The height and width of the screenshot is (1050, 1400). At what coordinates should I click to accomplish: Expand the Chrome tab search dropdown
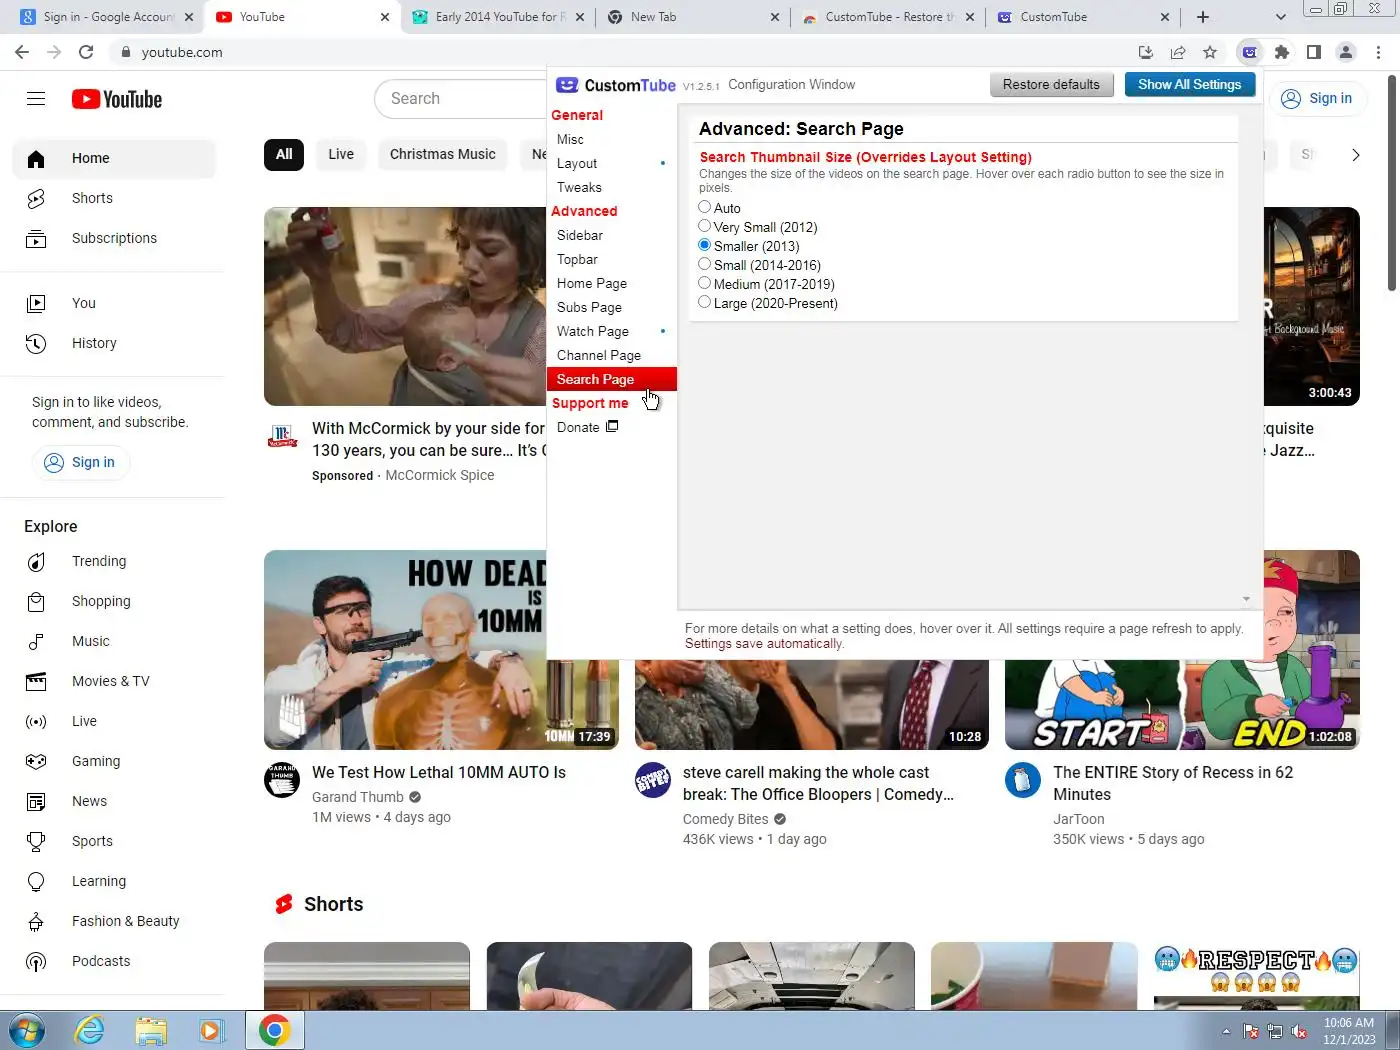[1281, 17]
